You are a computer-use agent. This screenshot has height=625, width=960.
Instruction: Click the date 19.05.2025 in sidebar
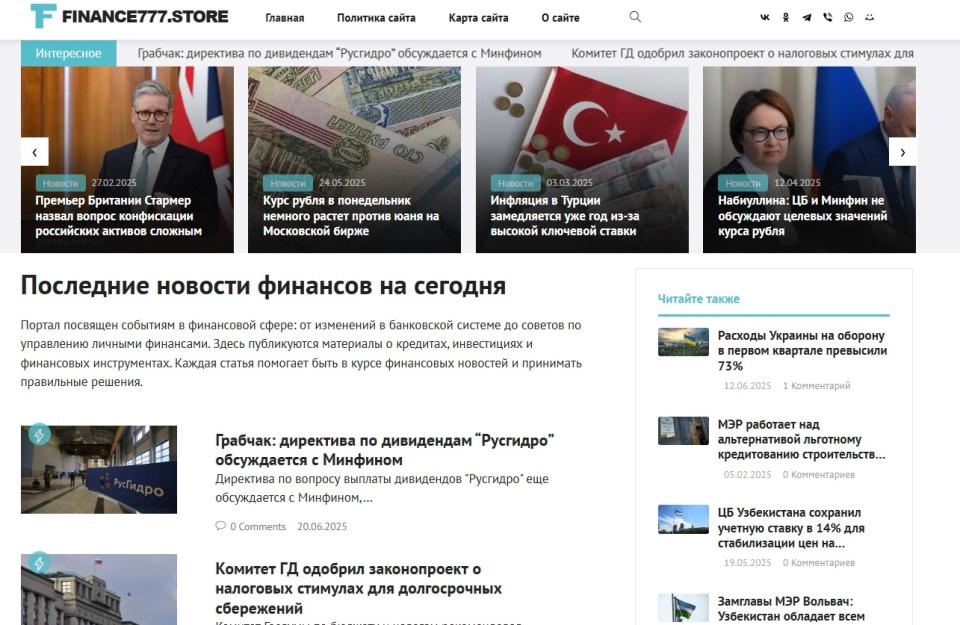pyautogui.click(x=747, y=563)
